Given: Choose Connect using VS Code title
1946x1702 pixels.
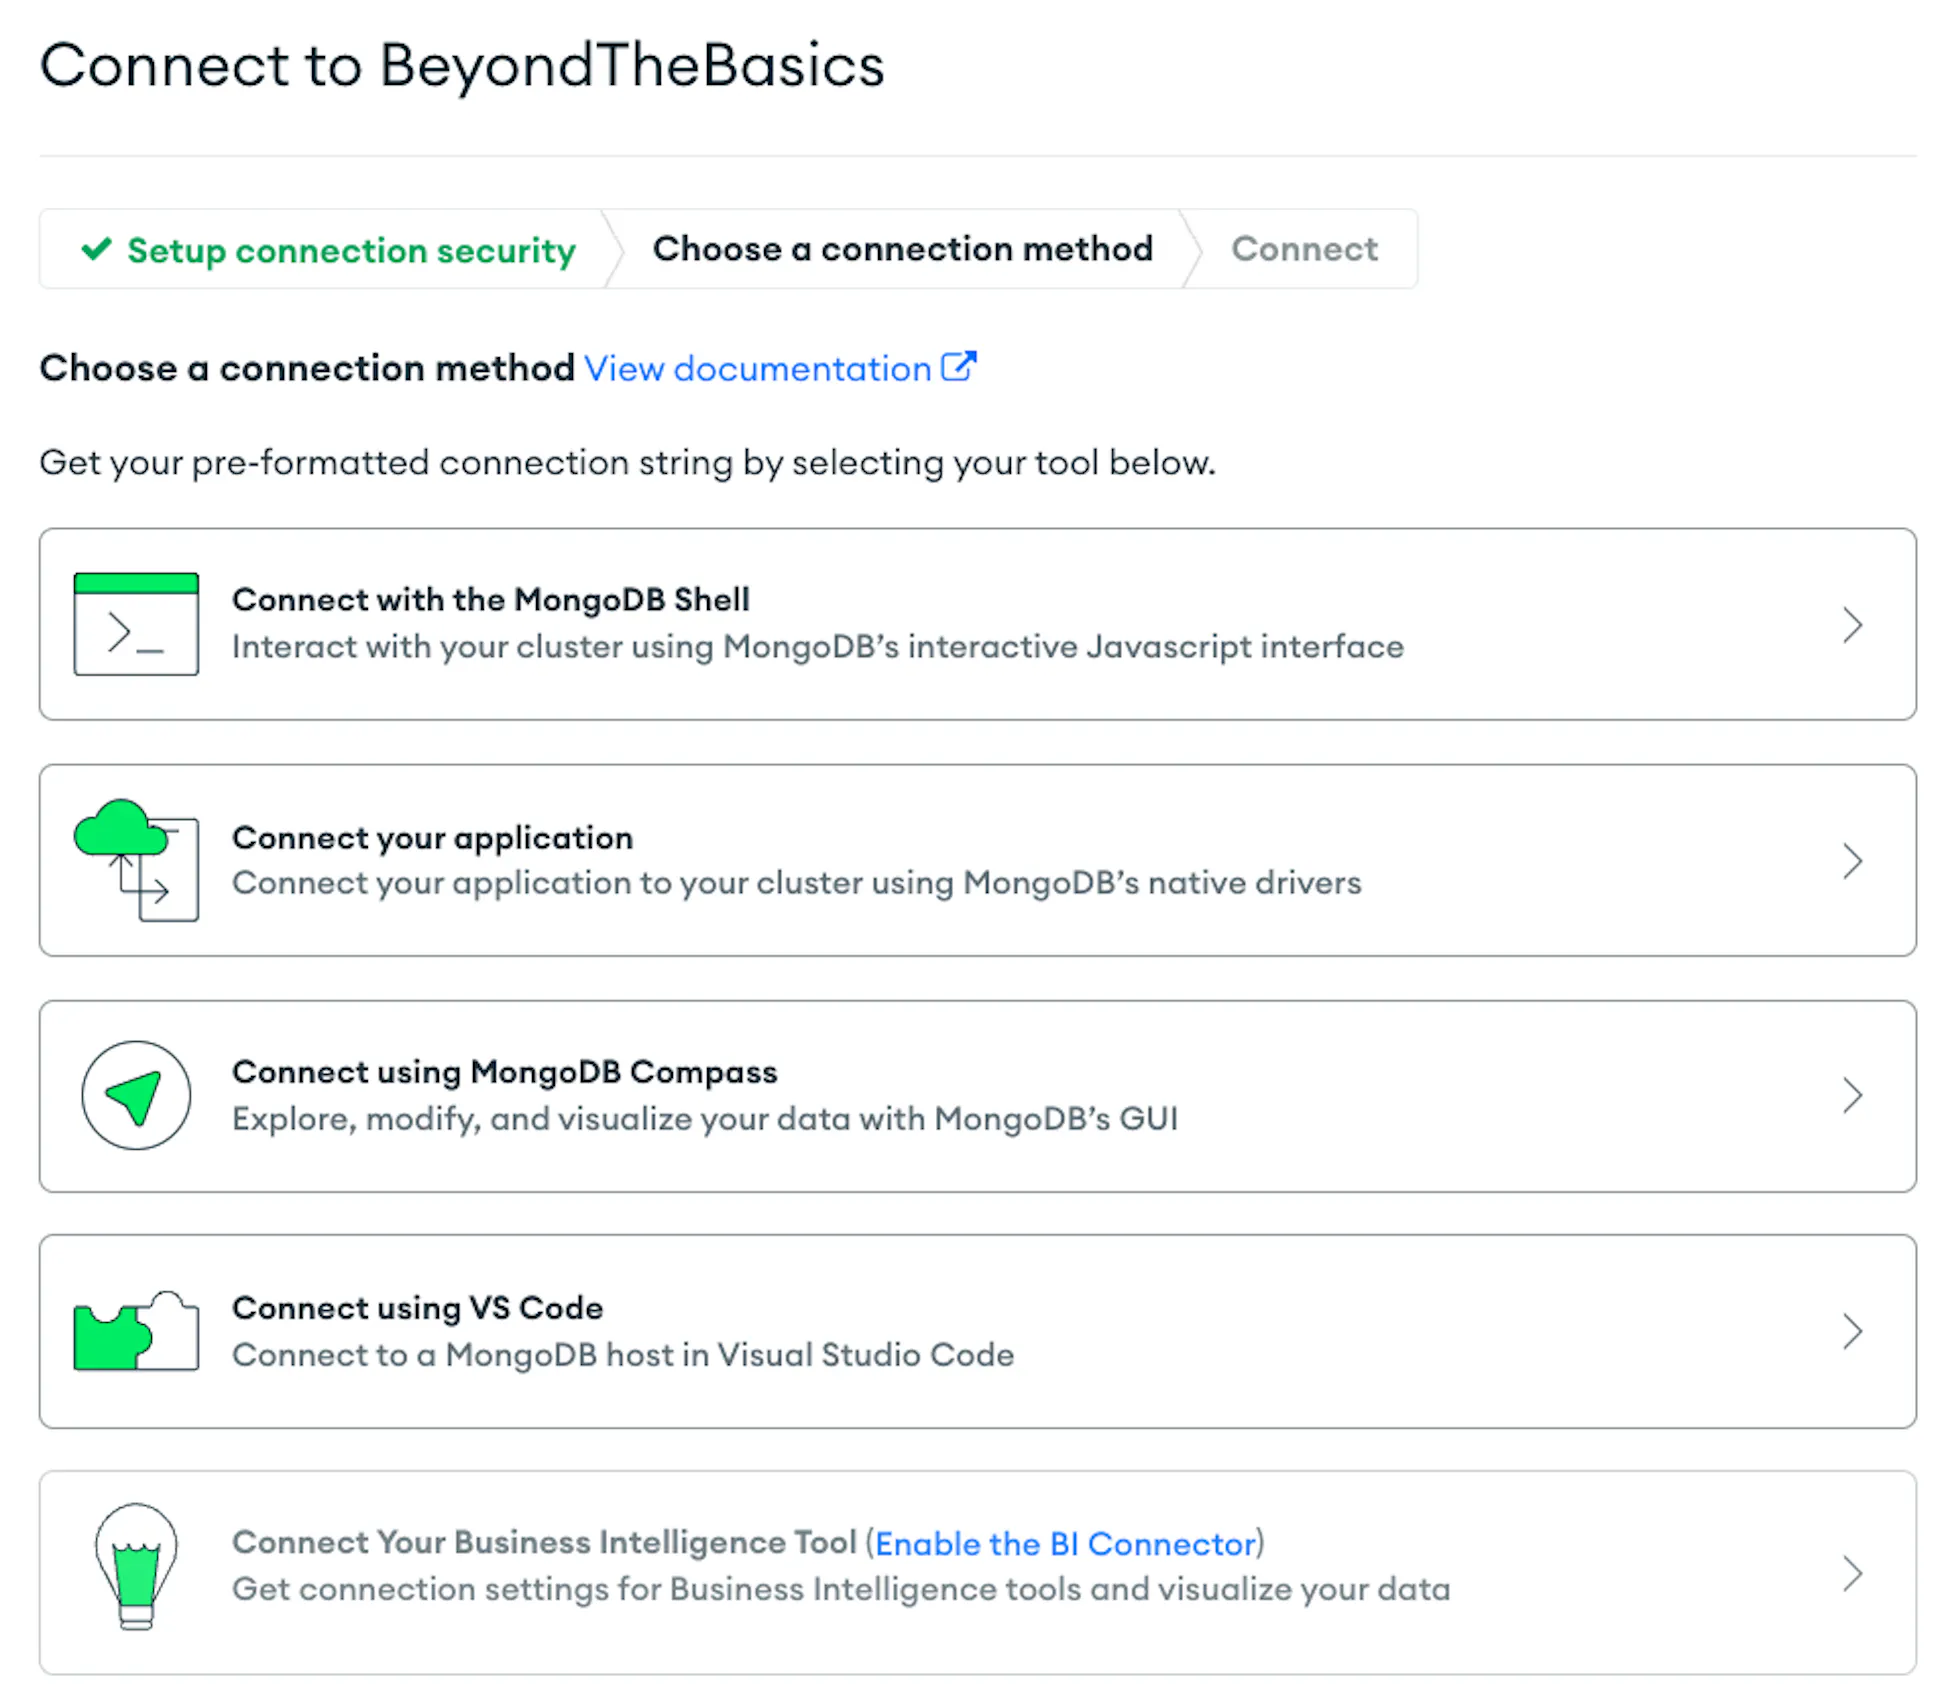Looking at the screenshot, I should click(418, 1308).
